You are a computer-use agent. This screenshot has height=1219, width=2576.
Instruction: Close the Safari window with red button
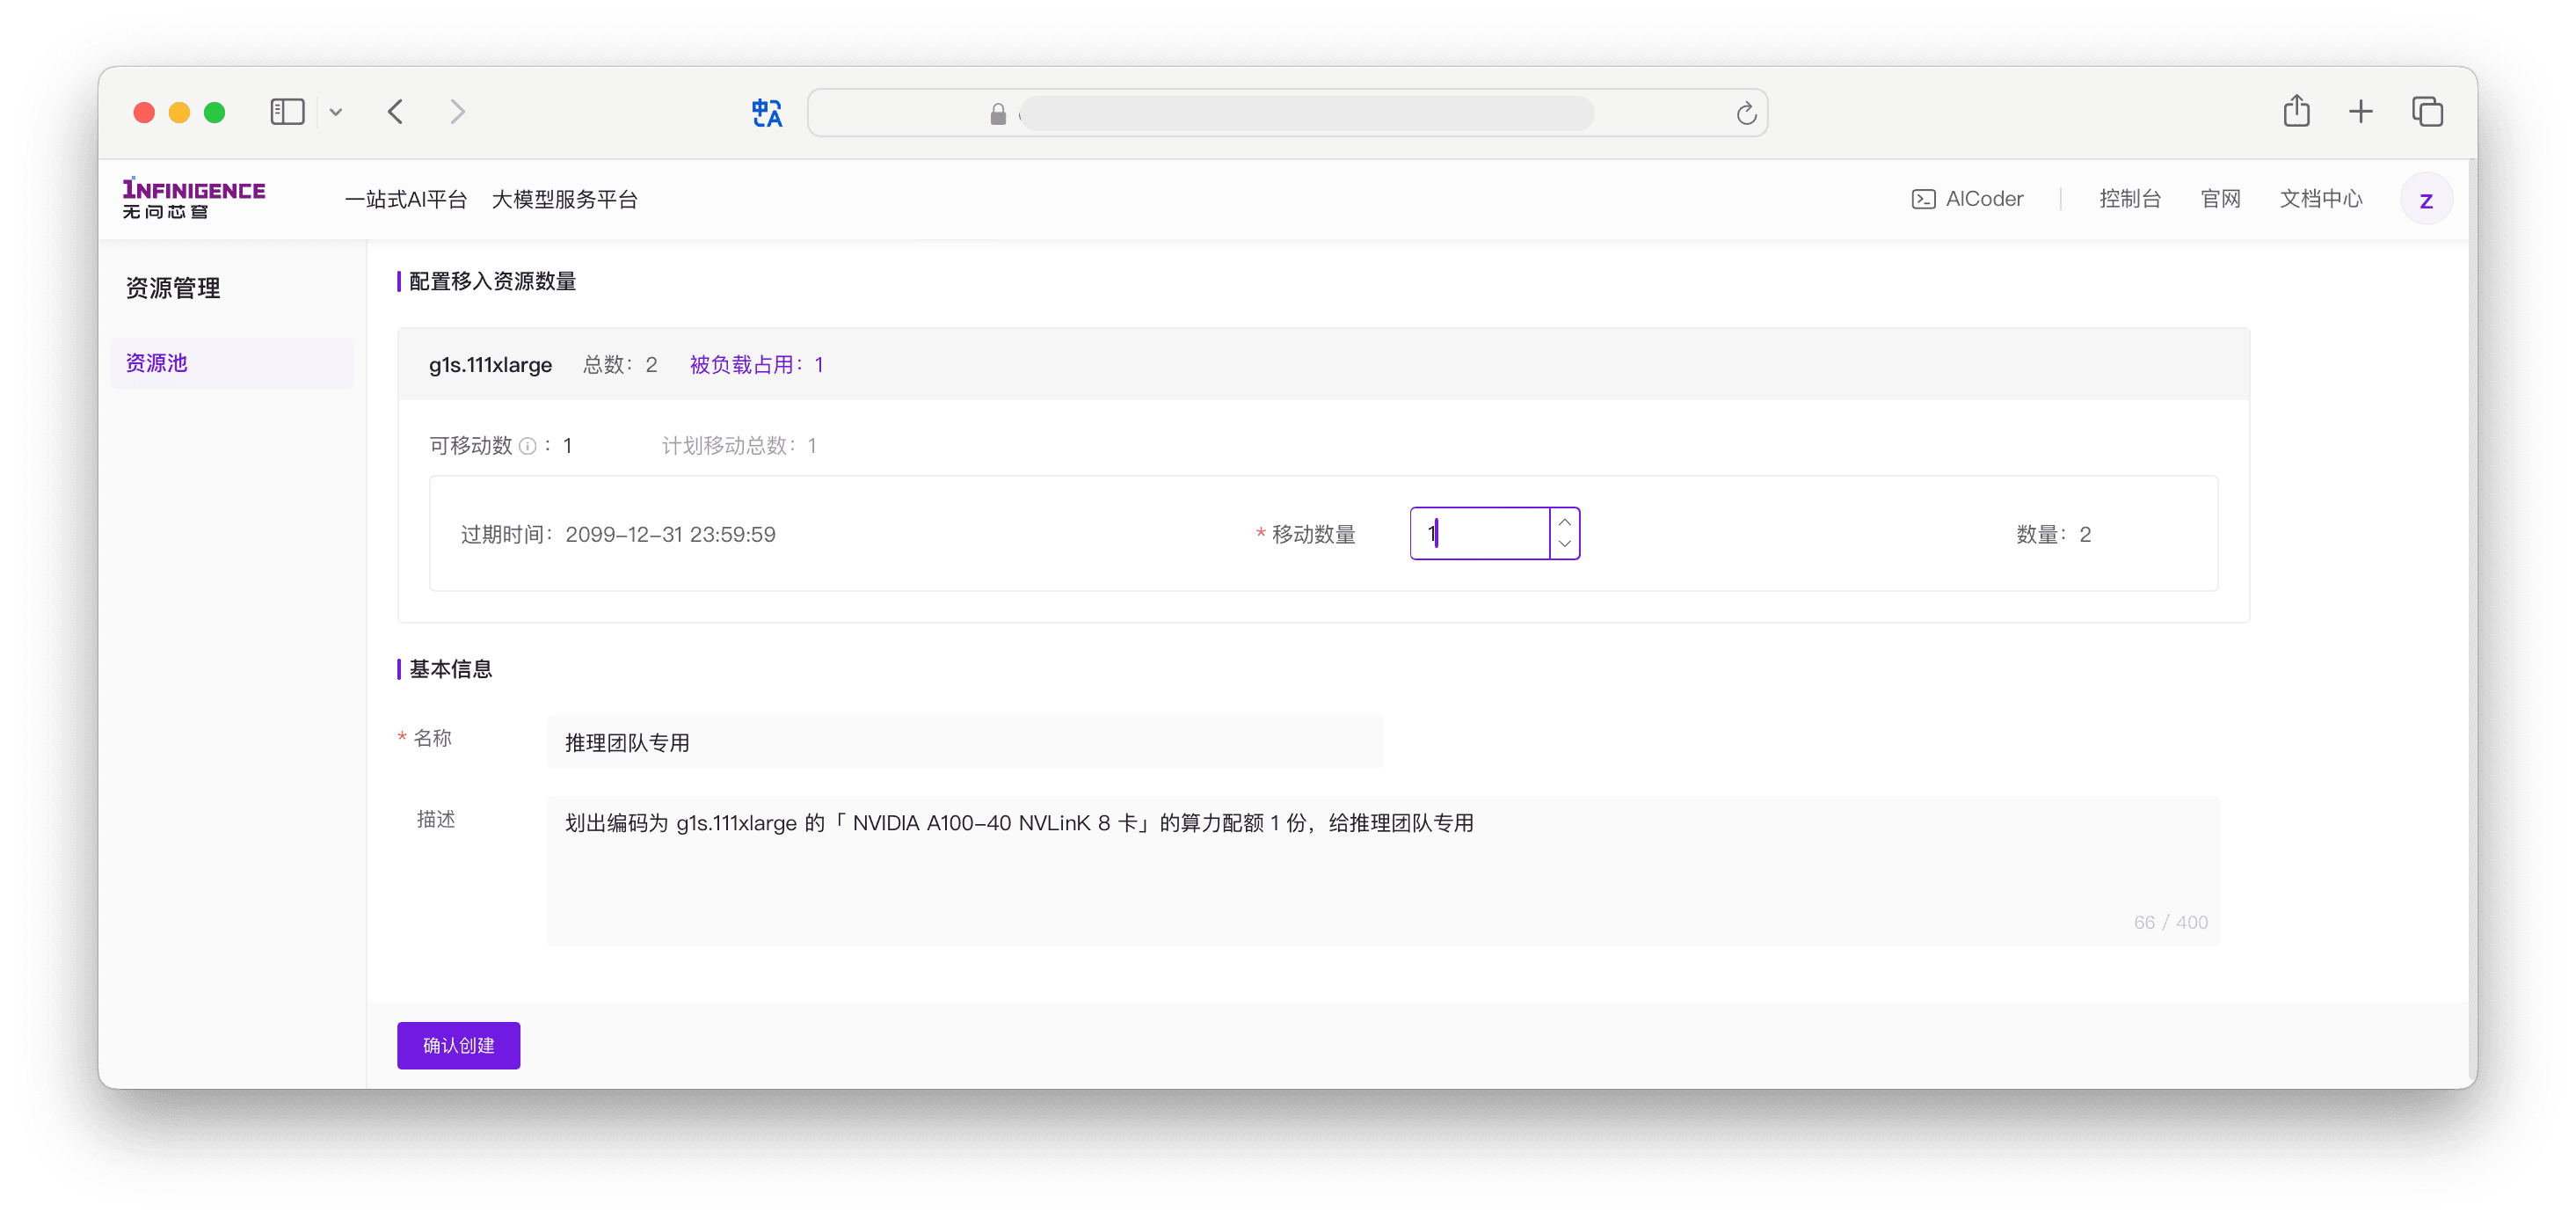(144, 113)
